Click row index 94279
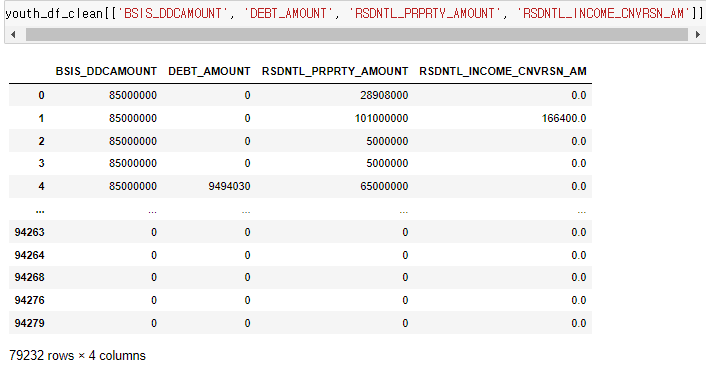 tap(29, 323)
